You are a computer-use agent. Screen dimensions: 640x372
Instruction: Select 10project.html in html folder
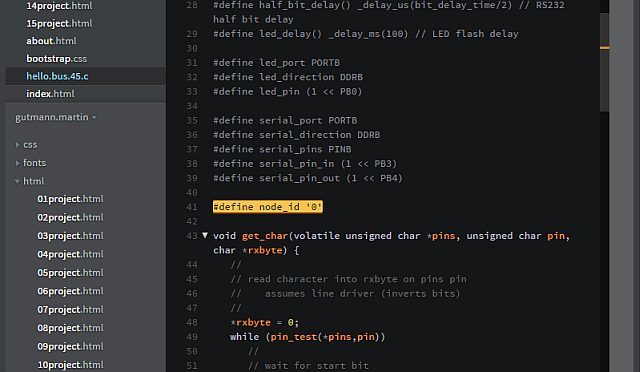click(70, 365)
